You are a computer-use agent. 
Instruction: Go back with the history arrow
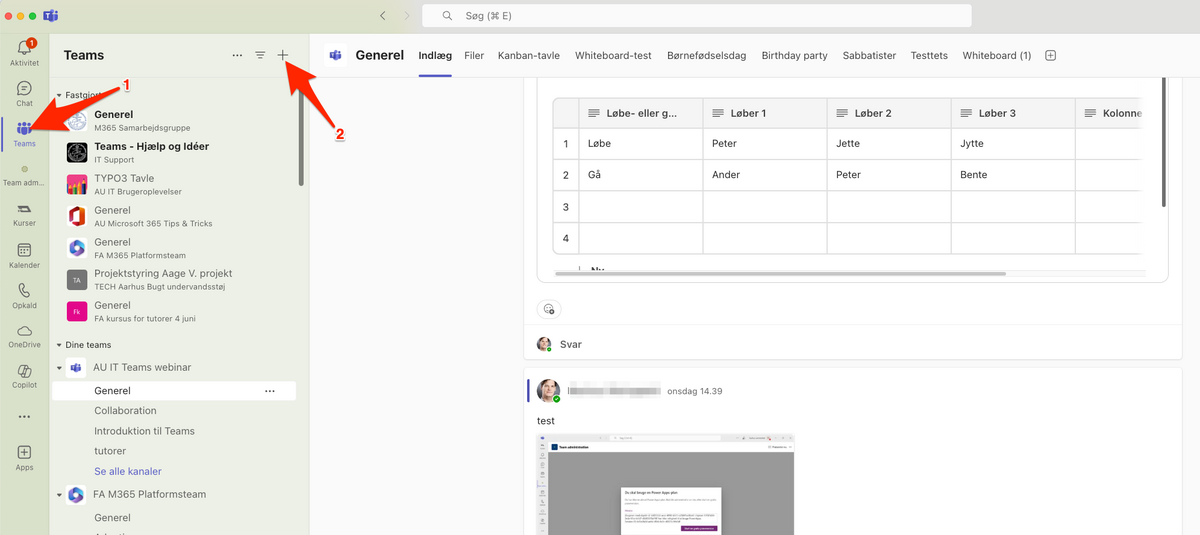(x=383, y=16)
